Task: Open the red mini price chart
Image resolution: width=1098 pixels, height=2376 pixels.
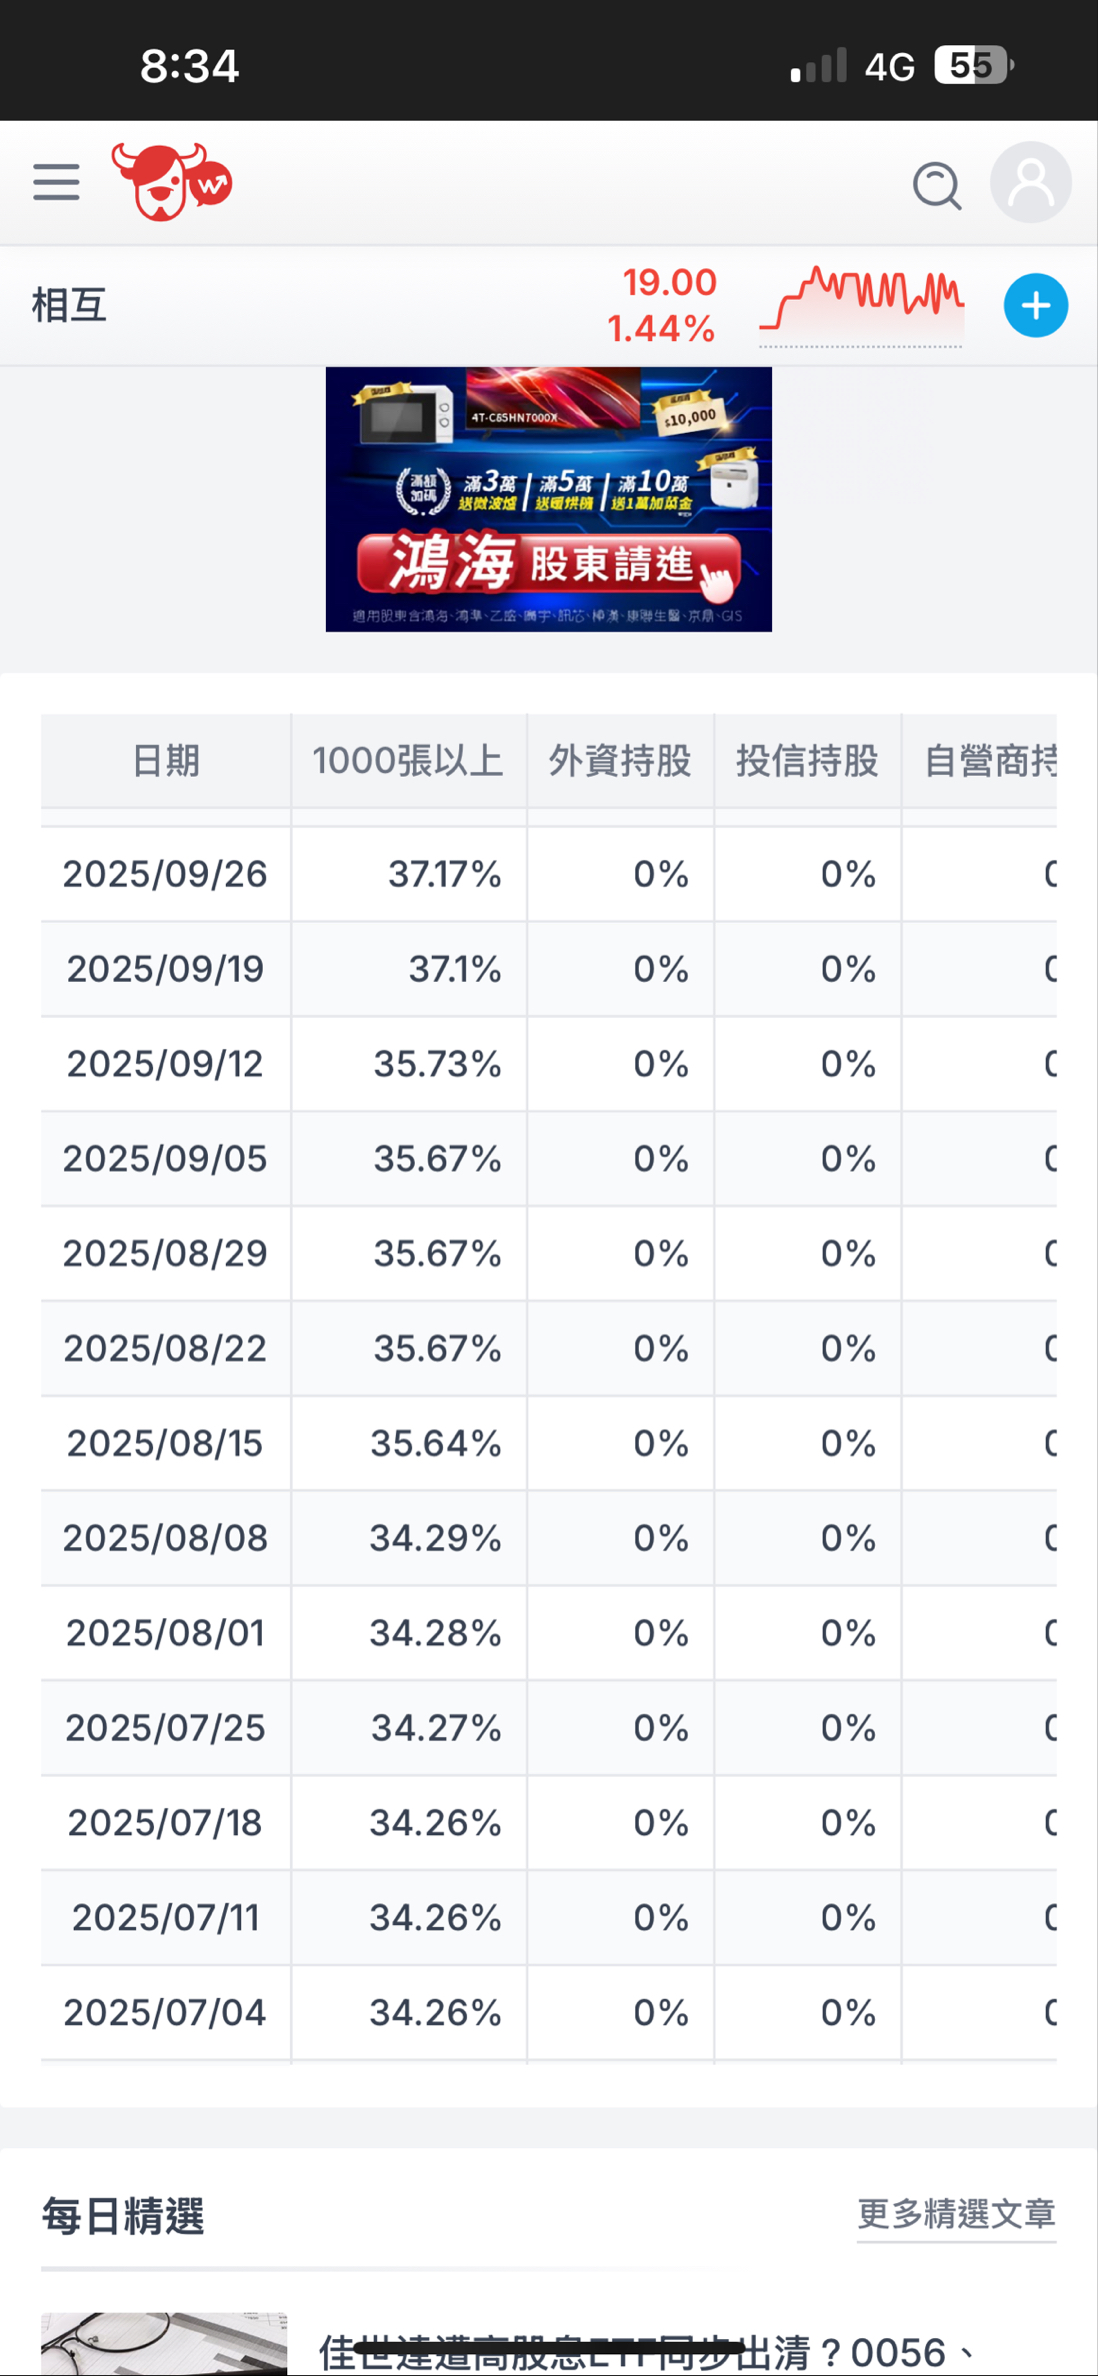Action: coord(861,303)
